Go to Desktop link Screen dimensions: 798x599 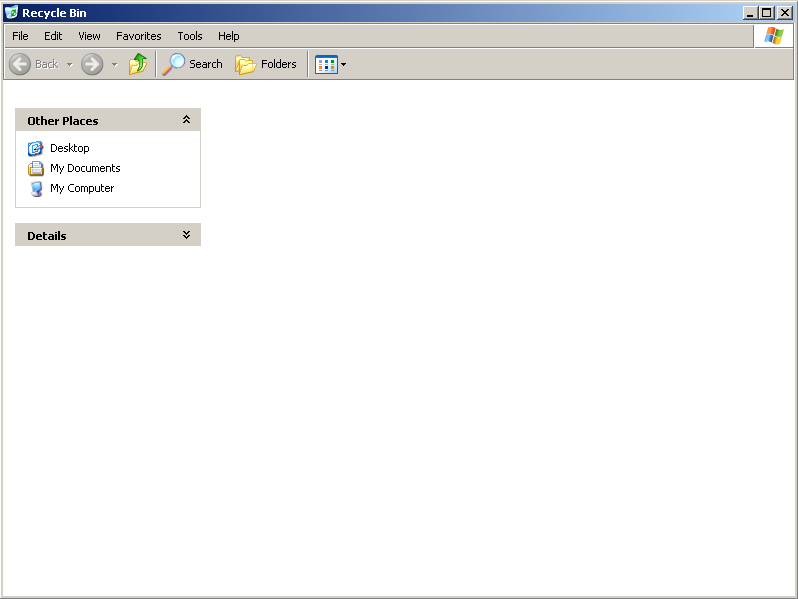[x=70, y=148]
